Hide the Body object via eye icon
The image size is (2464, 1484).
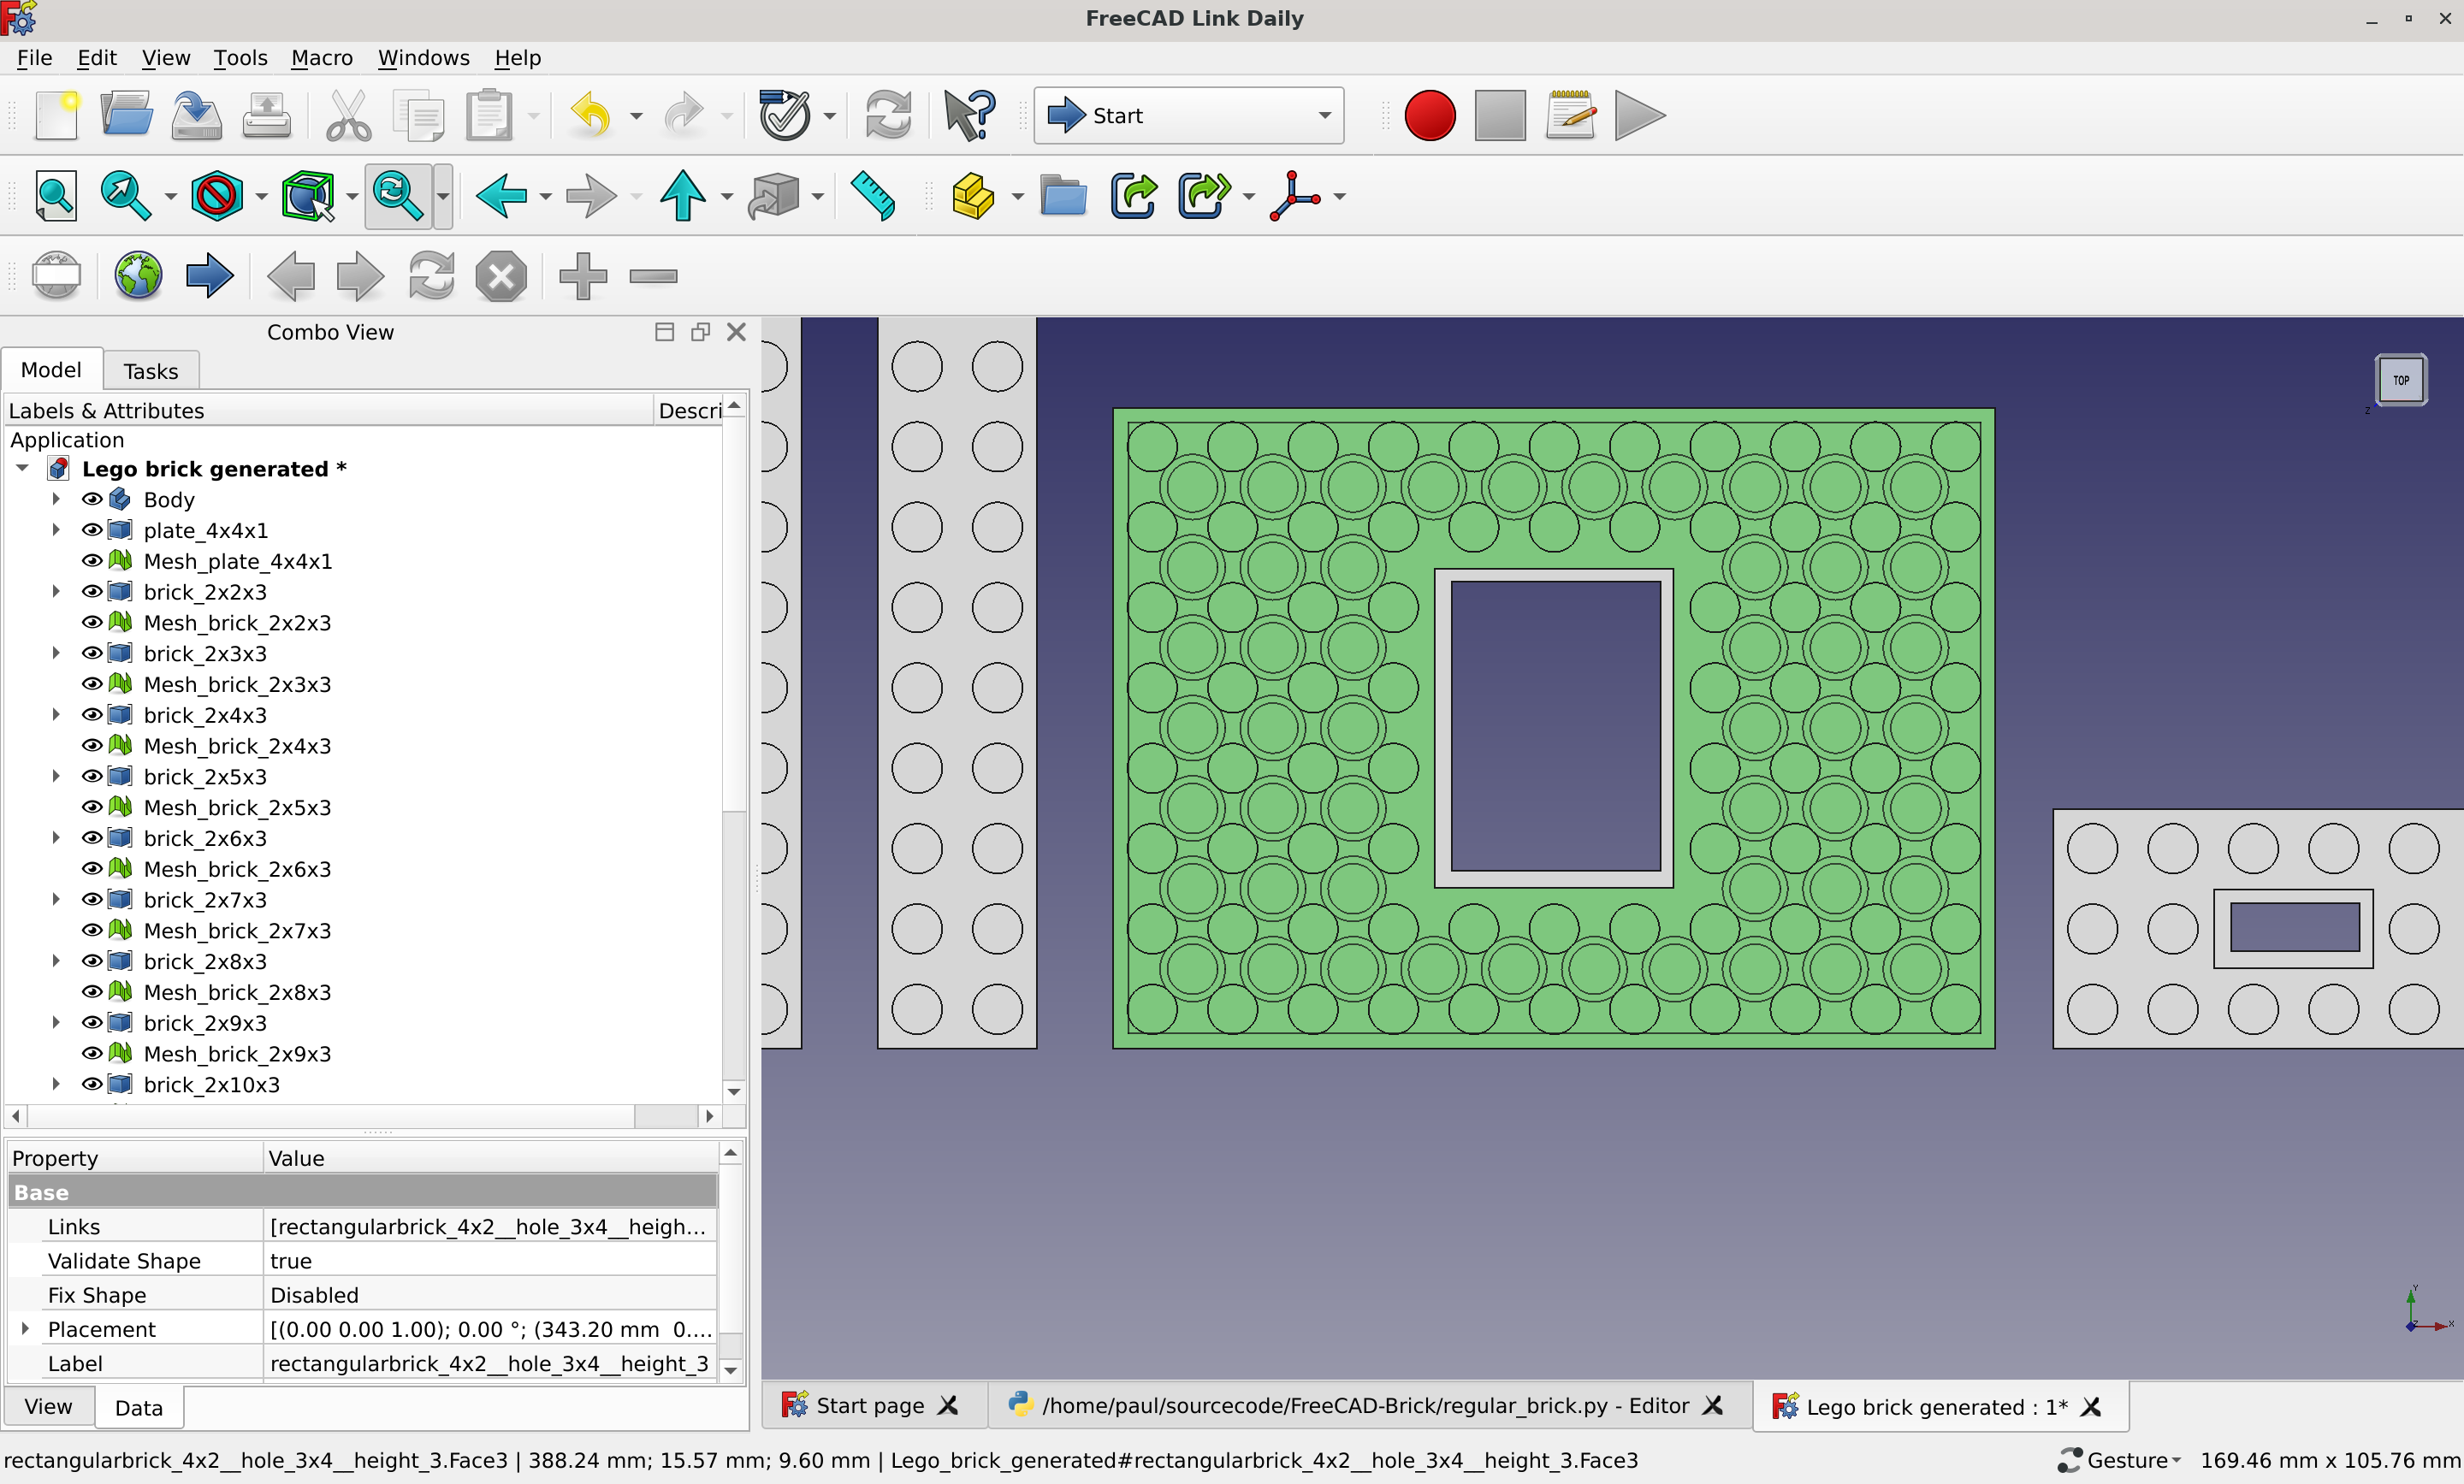92,499
